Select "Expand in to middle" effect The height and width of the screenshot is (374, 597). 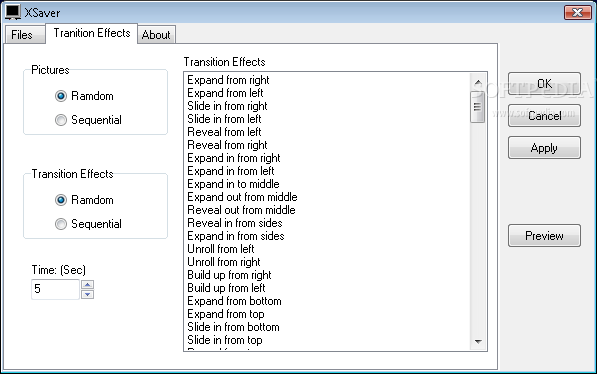[x=233, y=184]
